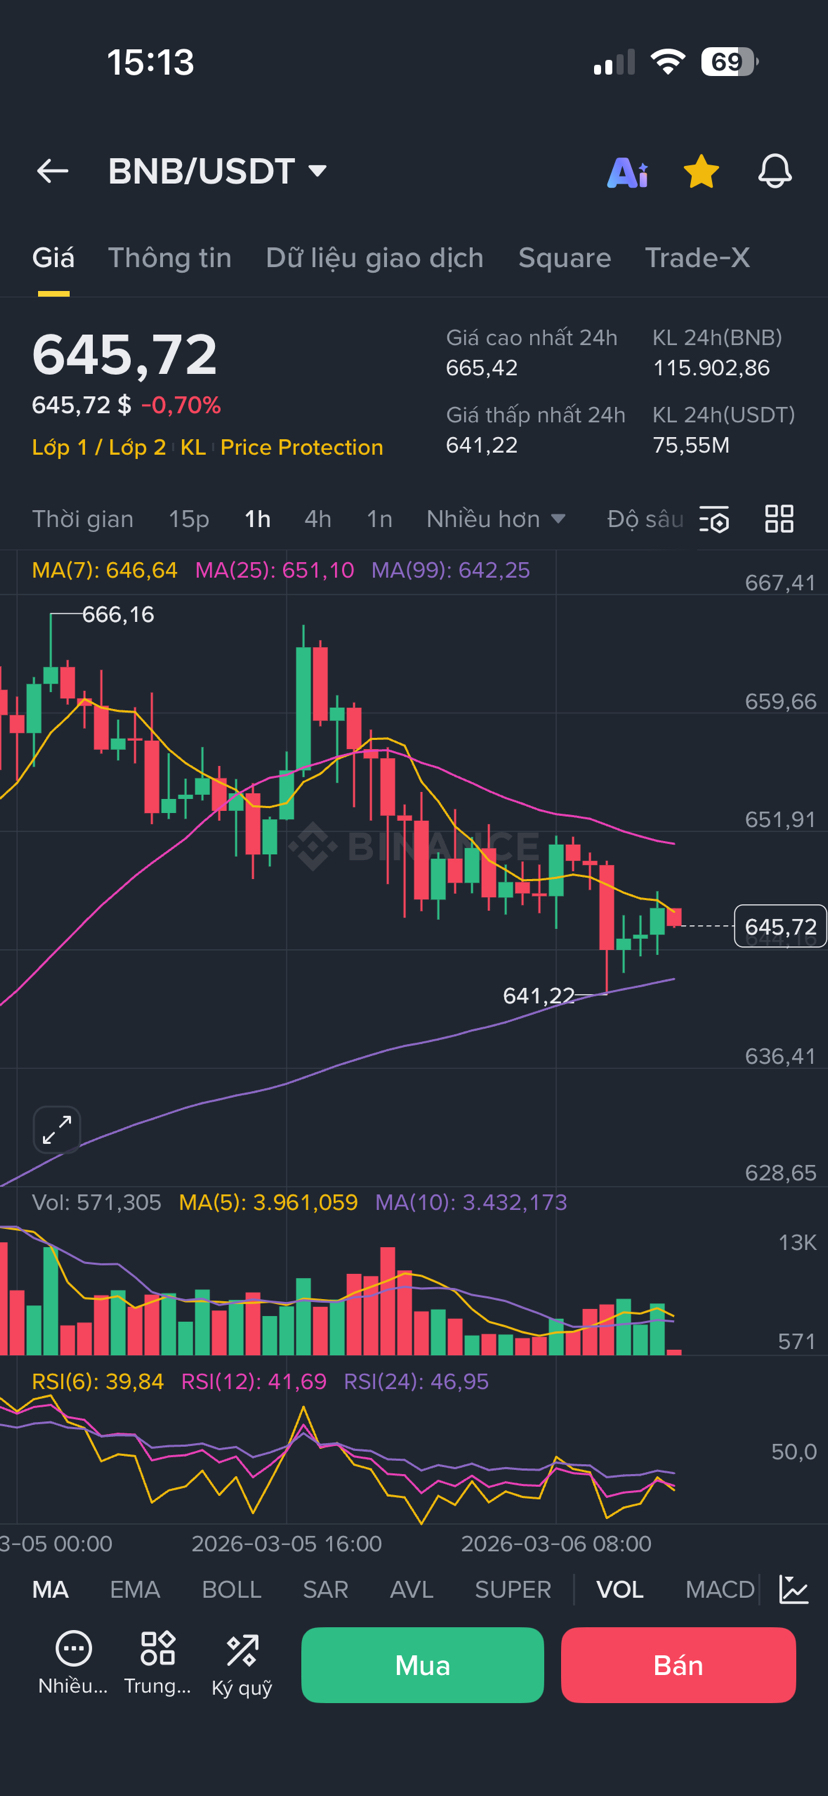
Task: Tap the status bar clock 15:13
Action: [150, 62]
